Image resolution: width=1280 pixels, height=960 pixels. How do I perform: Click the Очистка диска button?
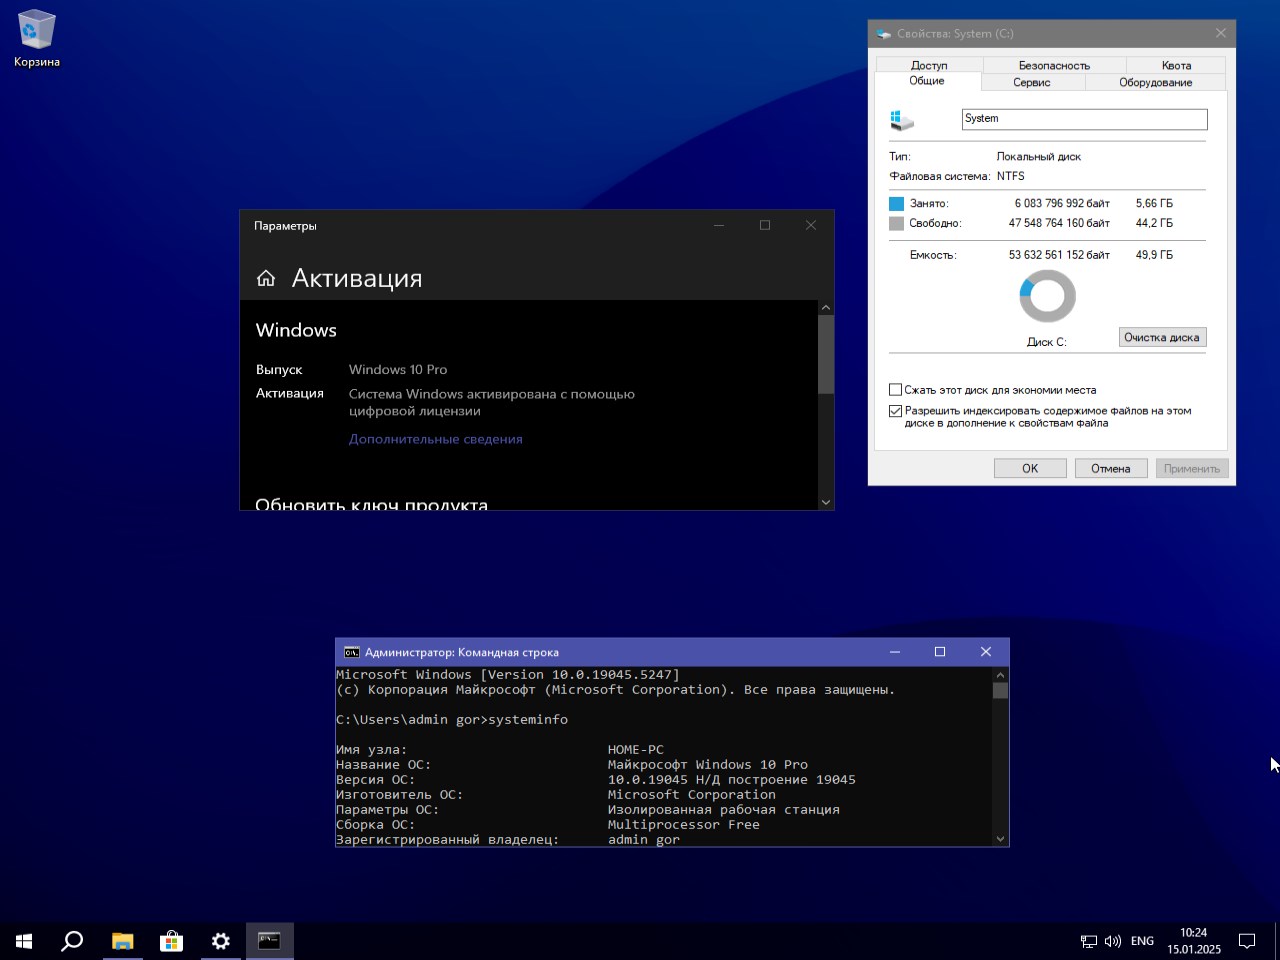click(x=1162, y=337)
